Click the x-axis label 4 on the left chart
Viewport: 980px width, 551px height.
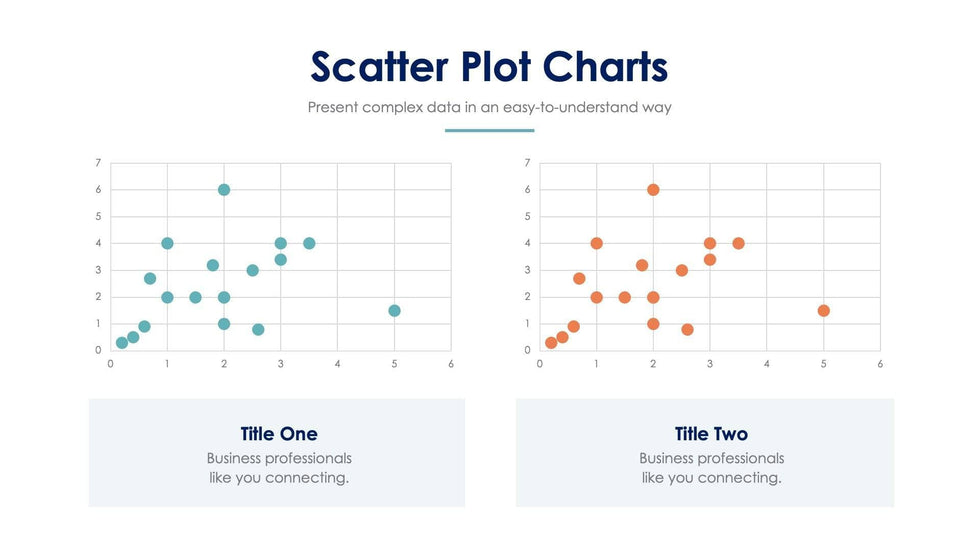pyautogui.click(x=338, y=364)
